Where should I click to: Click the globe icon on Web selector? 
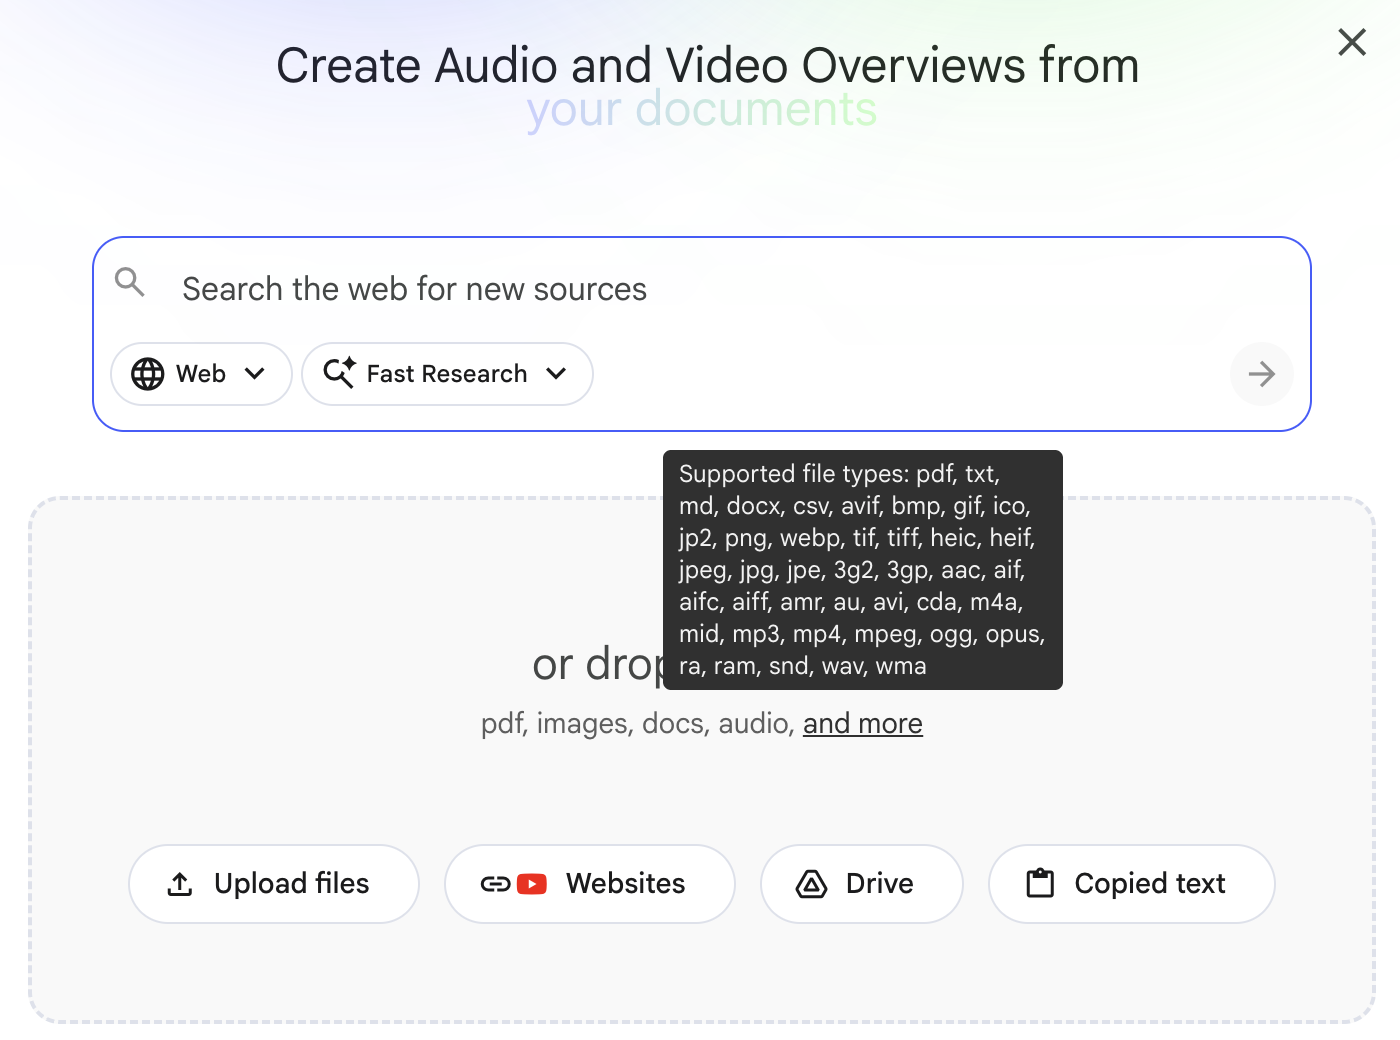point(148,374)
